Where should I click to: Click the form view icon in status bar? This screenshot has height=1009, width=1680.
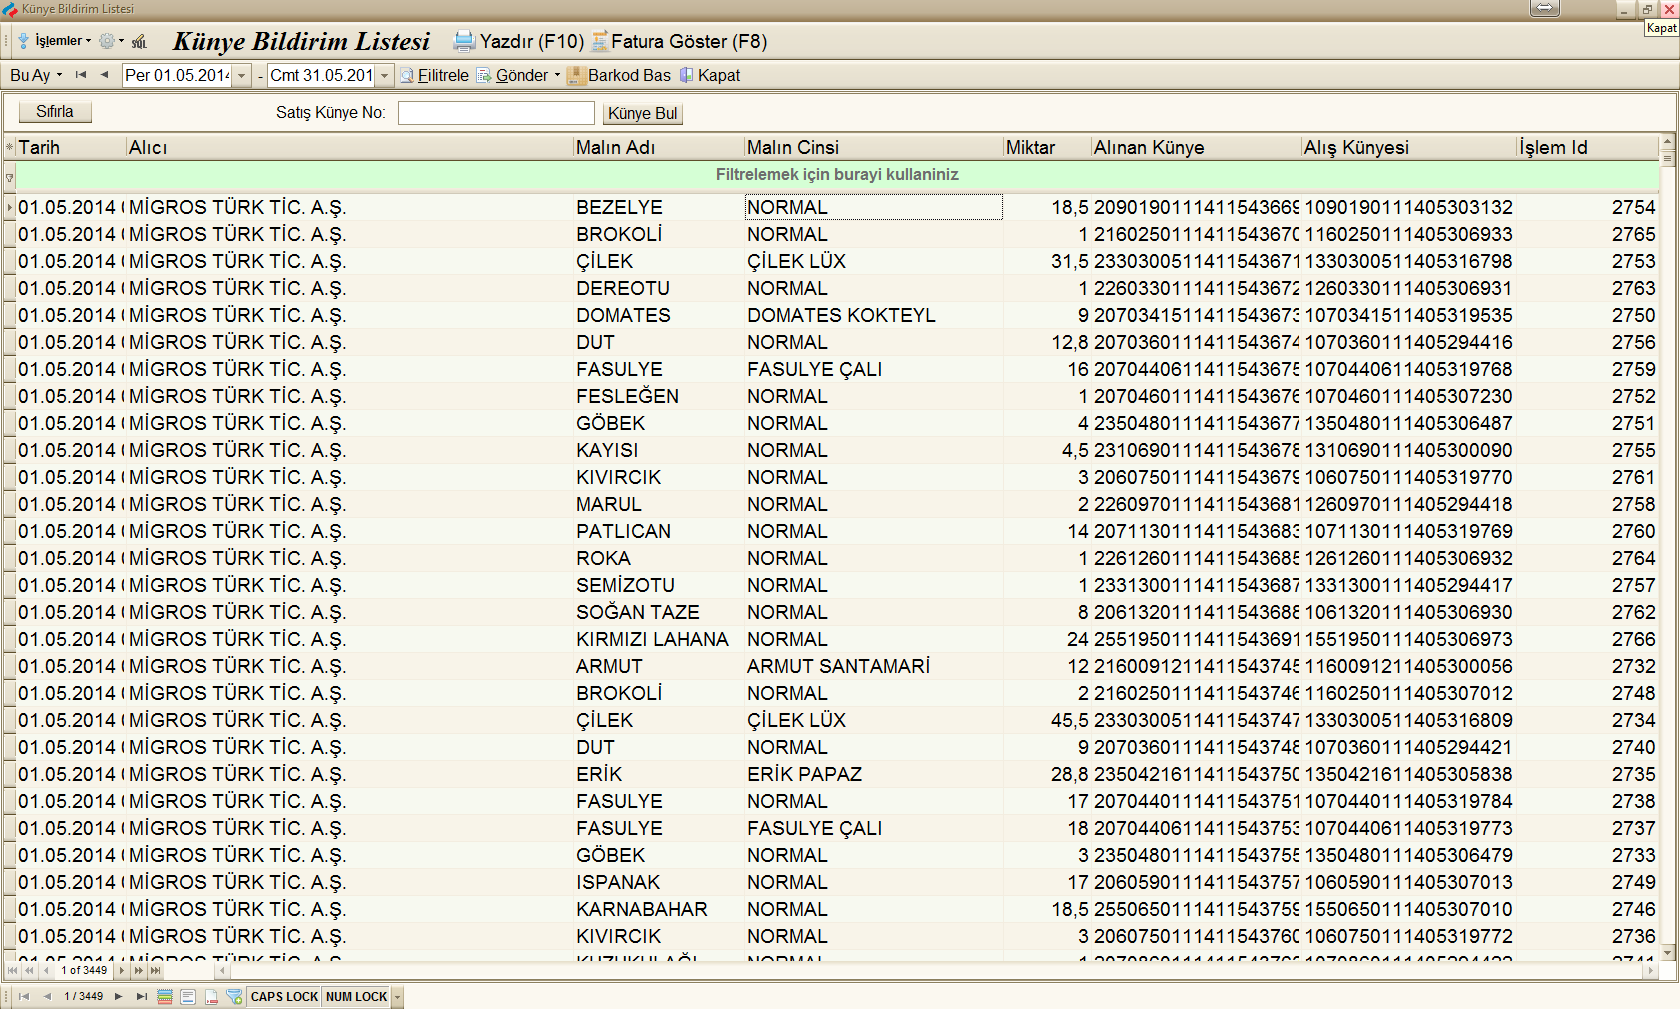click(x=188, y=996)
